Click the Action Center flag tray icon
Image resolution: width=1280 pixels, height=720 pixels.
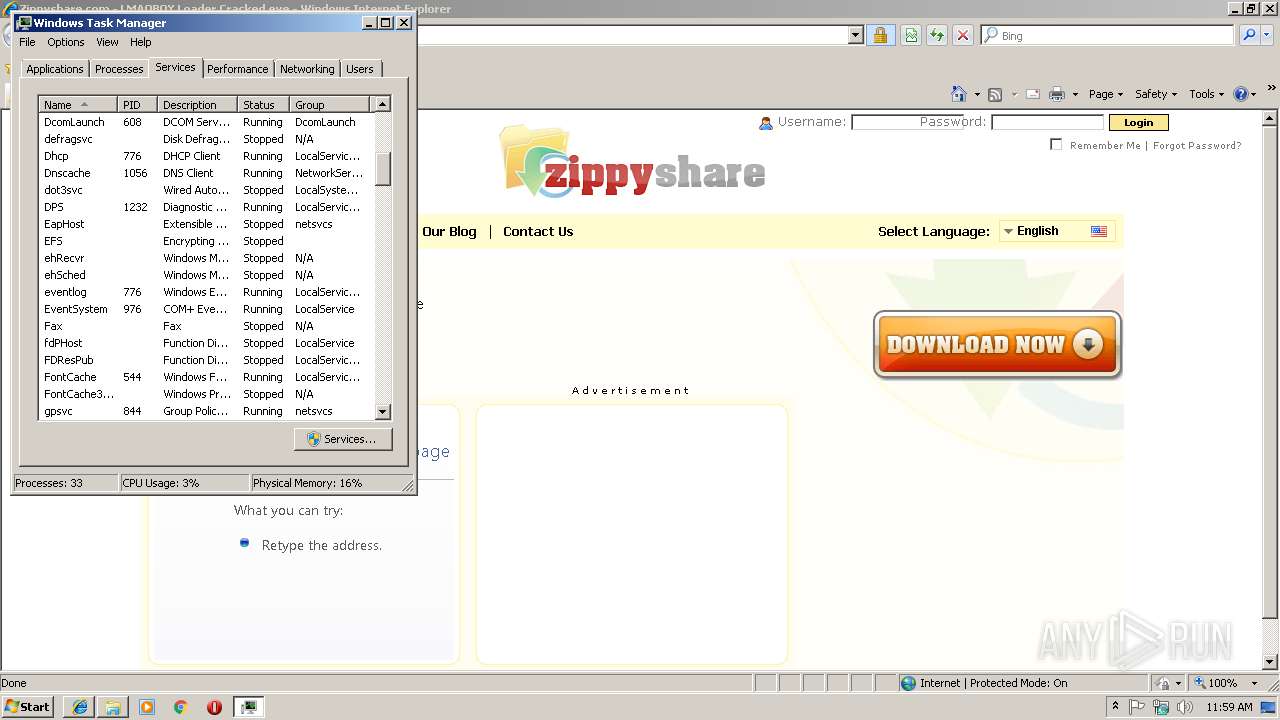click(1137, 706)
